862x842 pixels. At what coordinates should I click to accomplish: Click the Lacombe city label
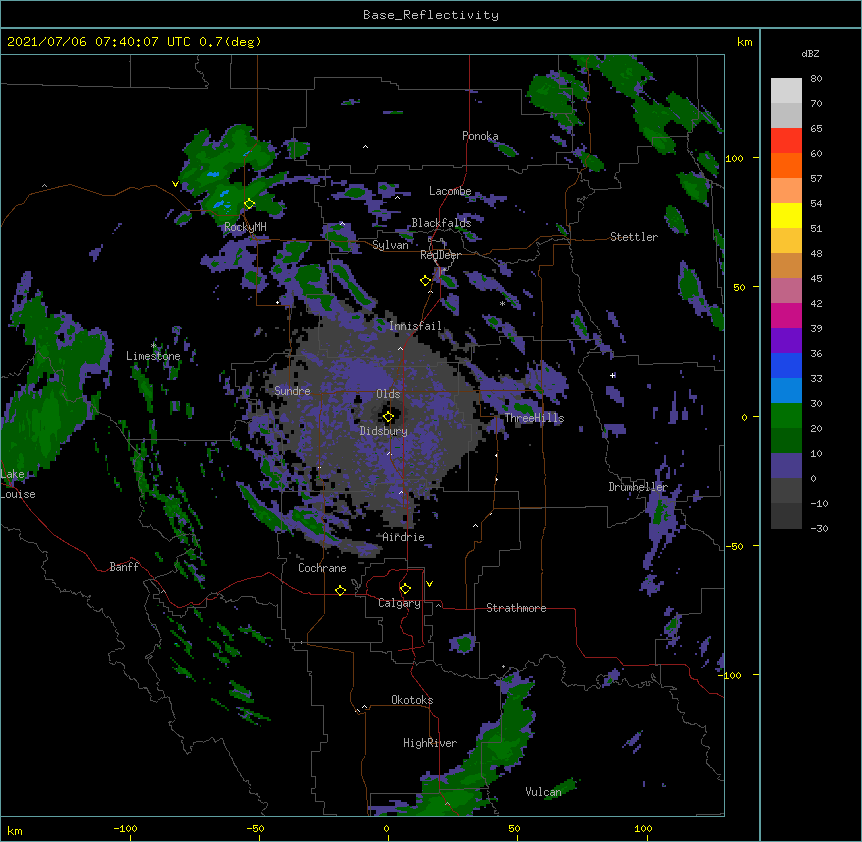point(450,191)
